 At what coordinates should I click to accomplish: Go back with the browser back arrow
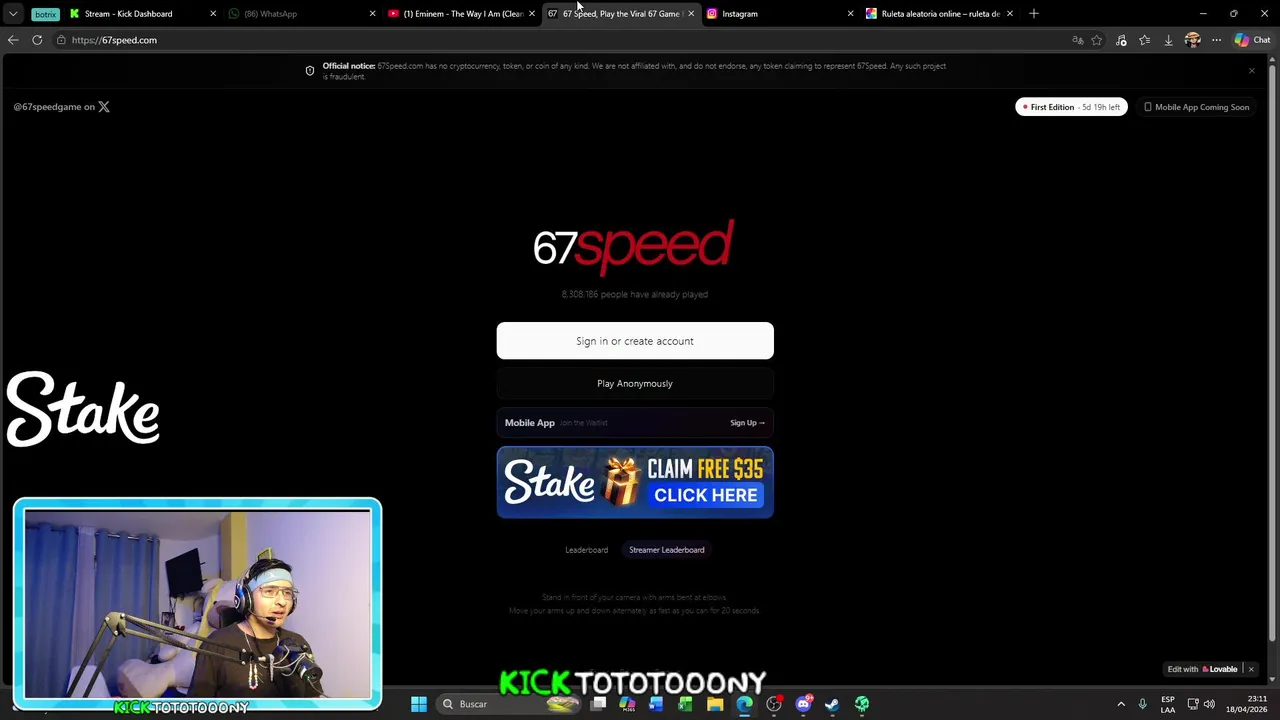pyautogui.click(x=13, y=40)
